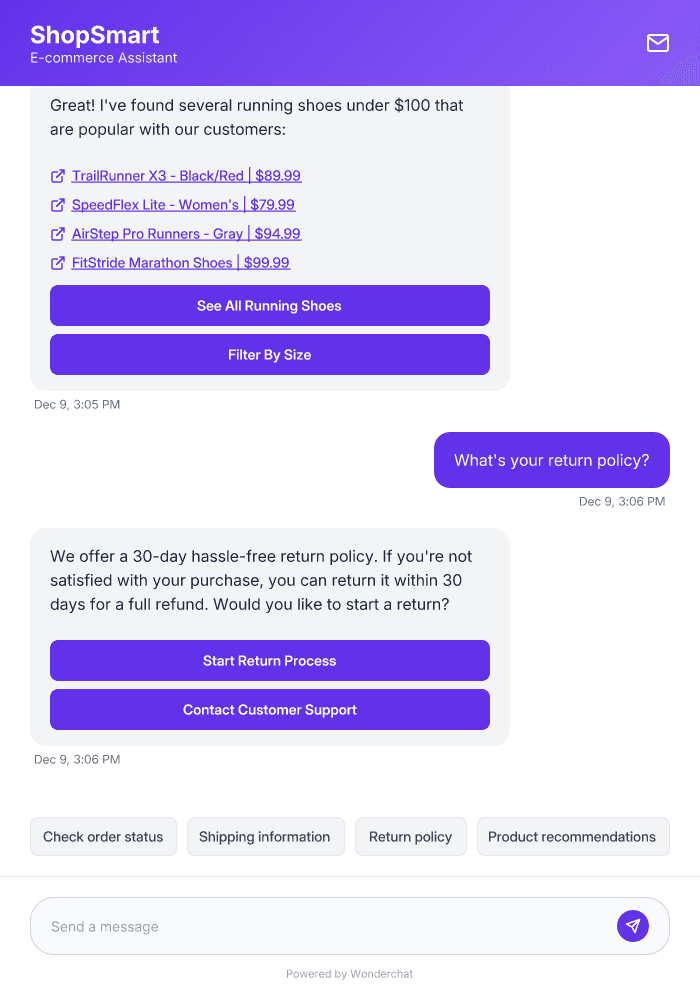This screenshot has width=700, height=1000.
Task: Open the Powered by Wonderchat link
Action: [x=349, y=973]
